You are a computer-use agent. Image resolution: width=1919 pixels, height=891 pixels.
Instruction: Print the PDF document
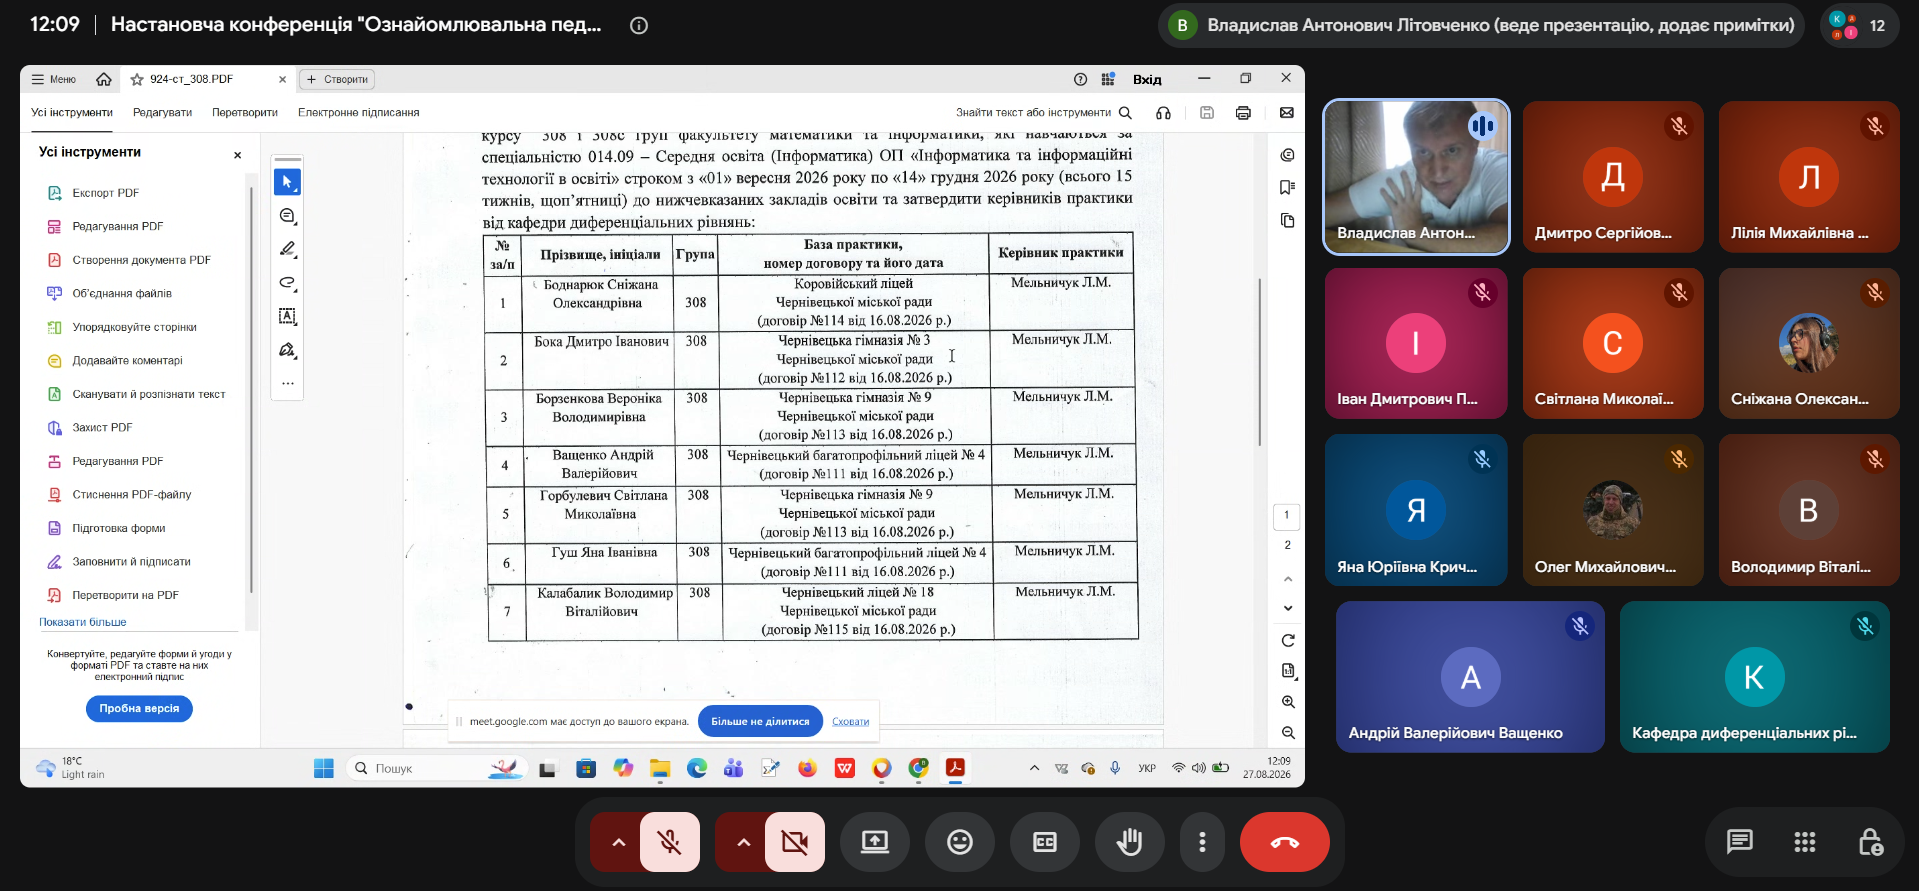click(1243, 113)
